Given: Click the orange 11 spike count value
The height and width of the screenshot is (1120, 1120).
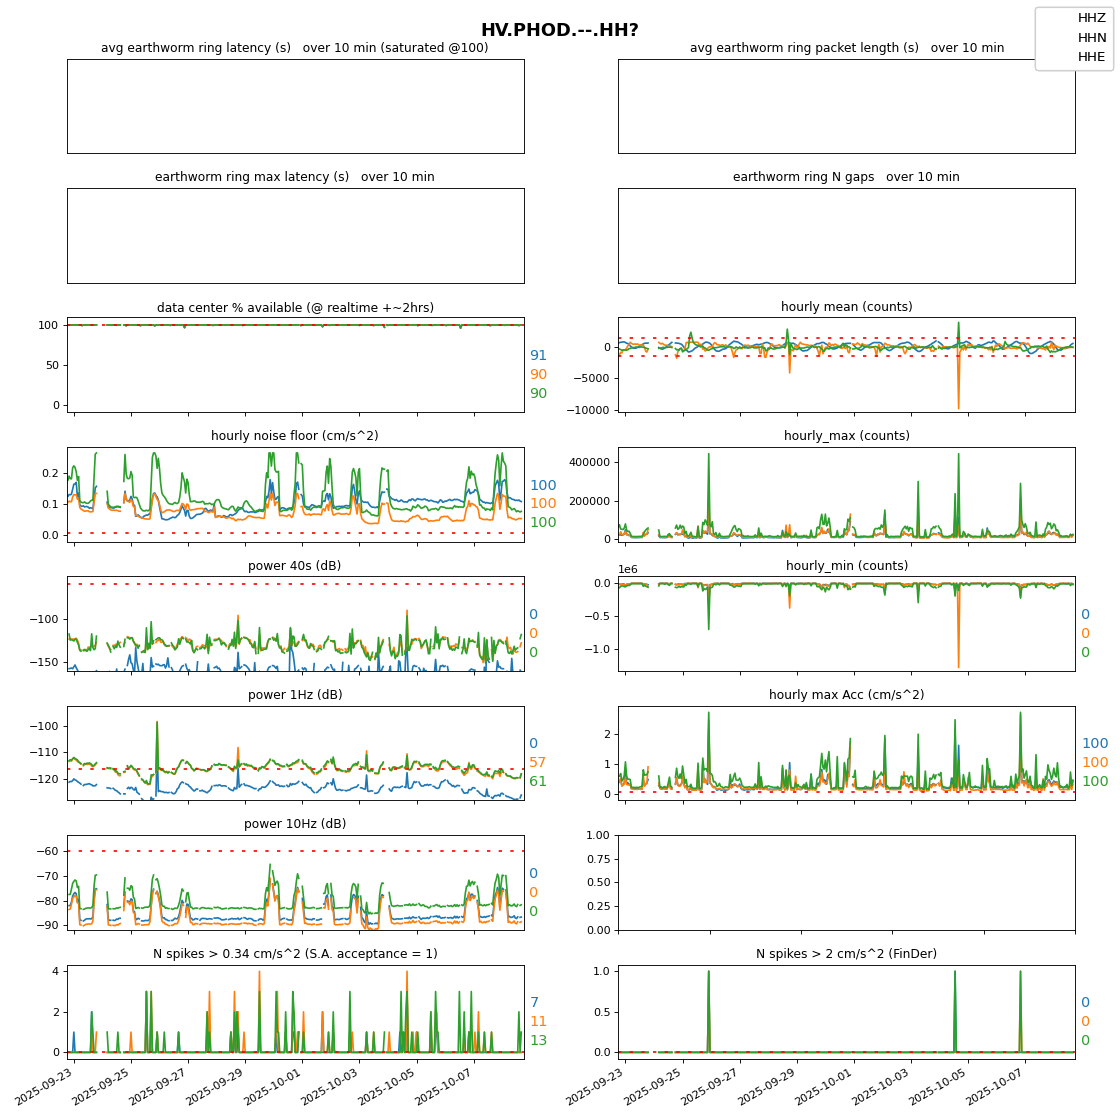Looking at the screenshot, I should pos(538,1022).
